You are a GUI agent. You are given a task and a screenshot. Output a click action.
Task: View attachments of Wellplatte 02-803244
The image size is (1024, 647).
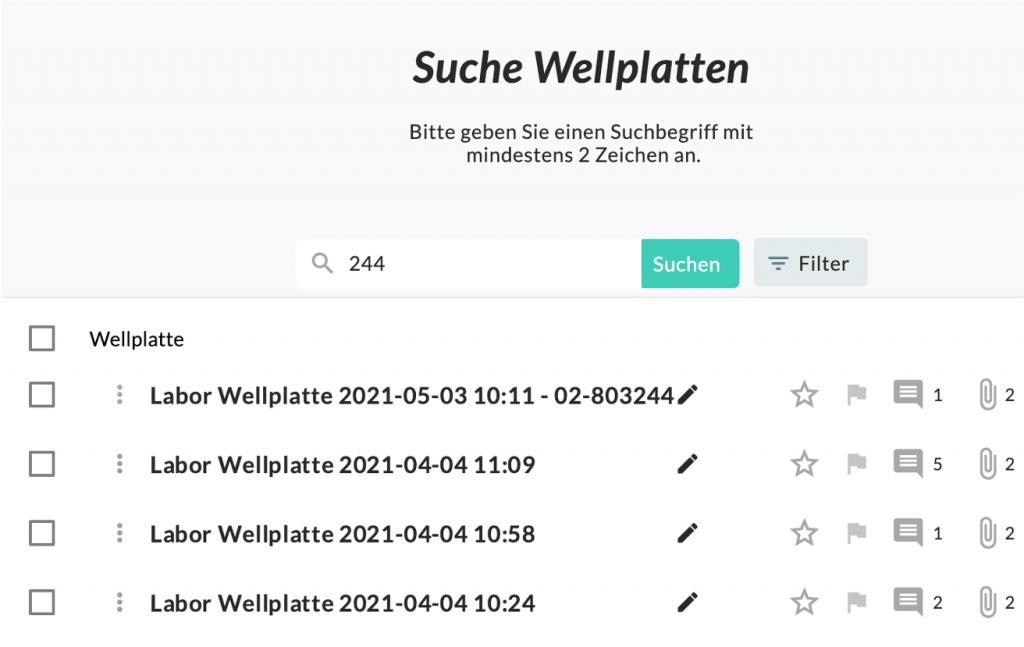(x=987, y=395)
